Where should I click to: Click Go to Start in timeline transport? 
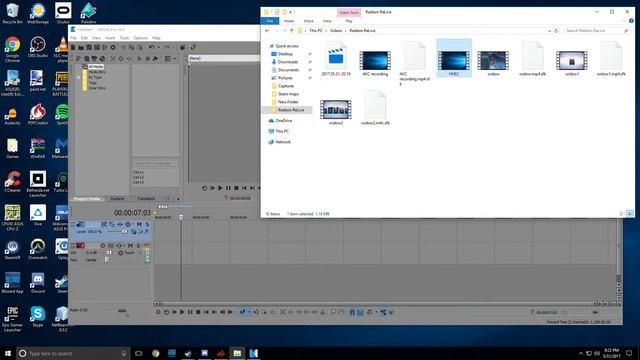(206, 312)
